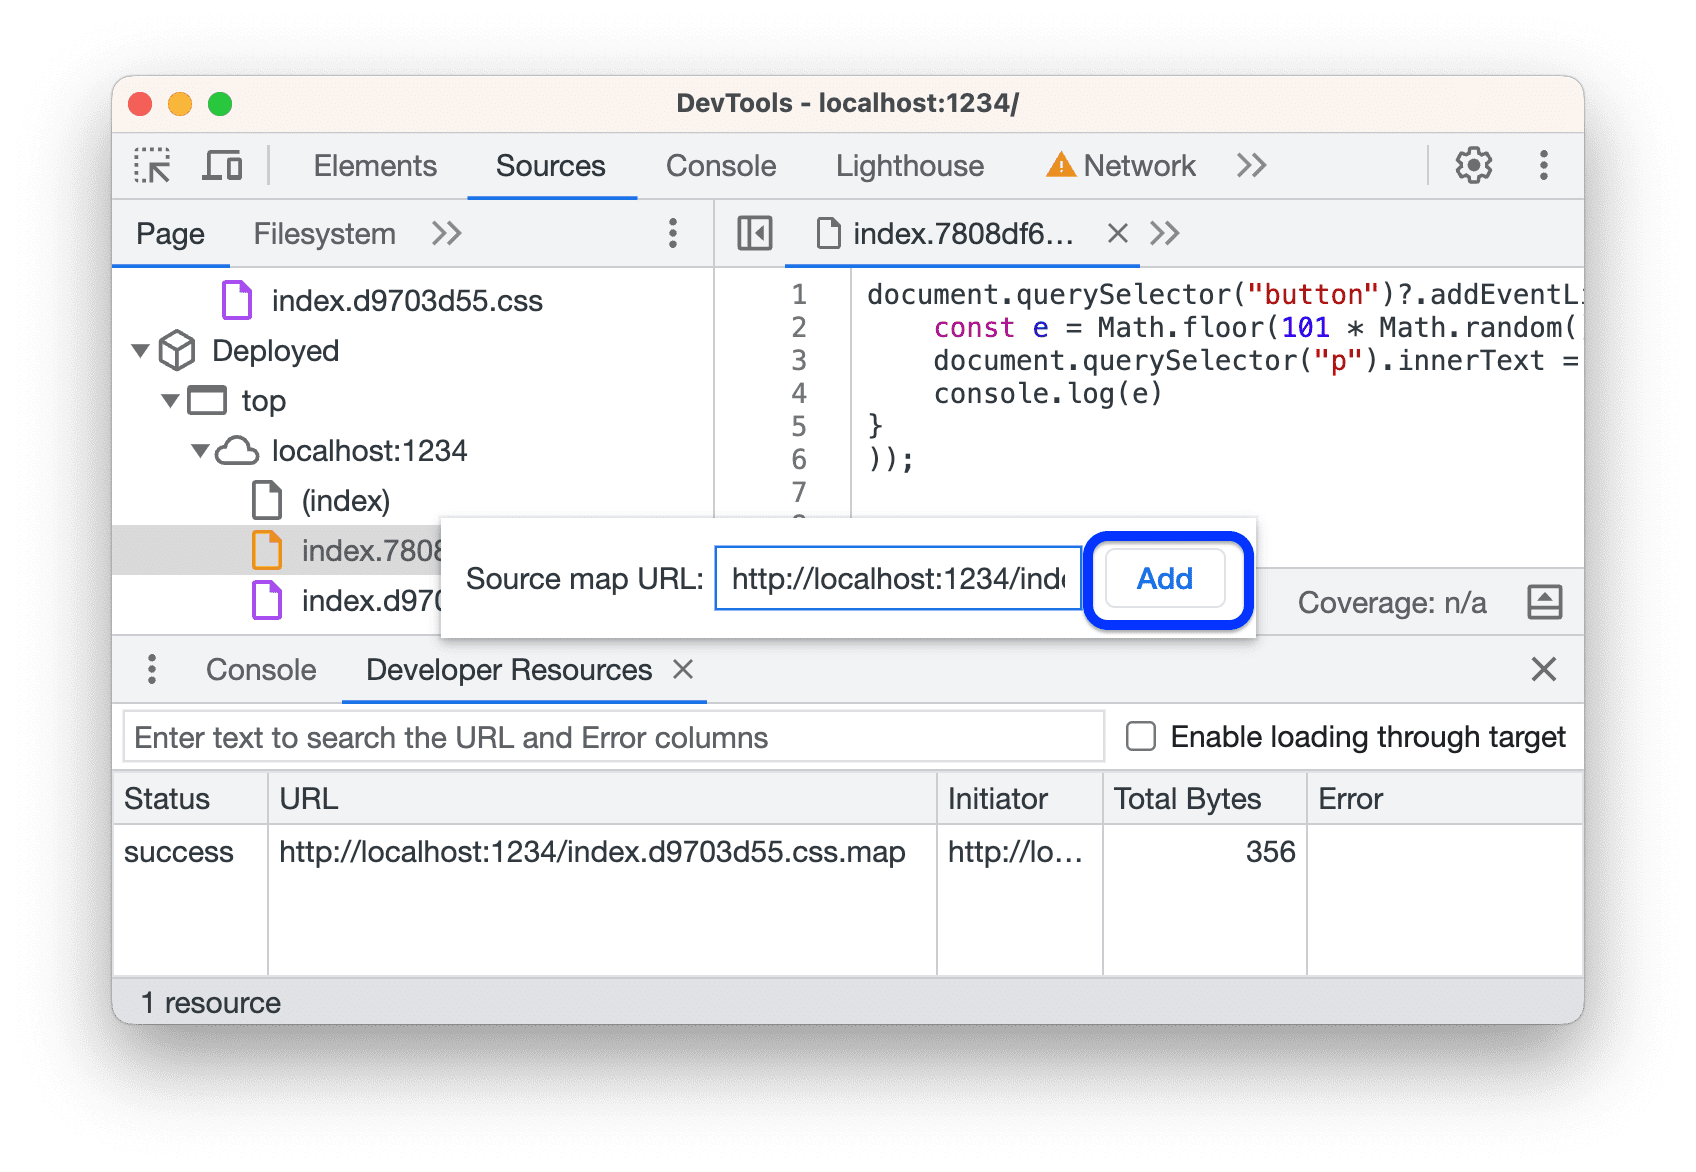
Task: Click the load coverage icon beside Coverage: n/a
Action: pos(1545,602)
